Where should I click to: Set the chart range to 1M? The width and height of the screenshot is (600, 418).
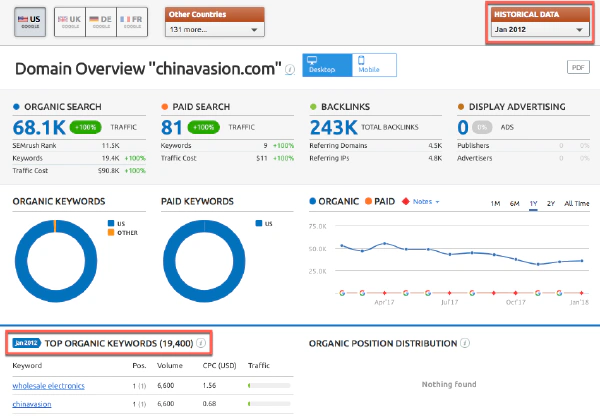point(495,203)
